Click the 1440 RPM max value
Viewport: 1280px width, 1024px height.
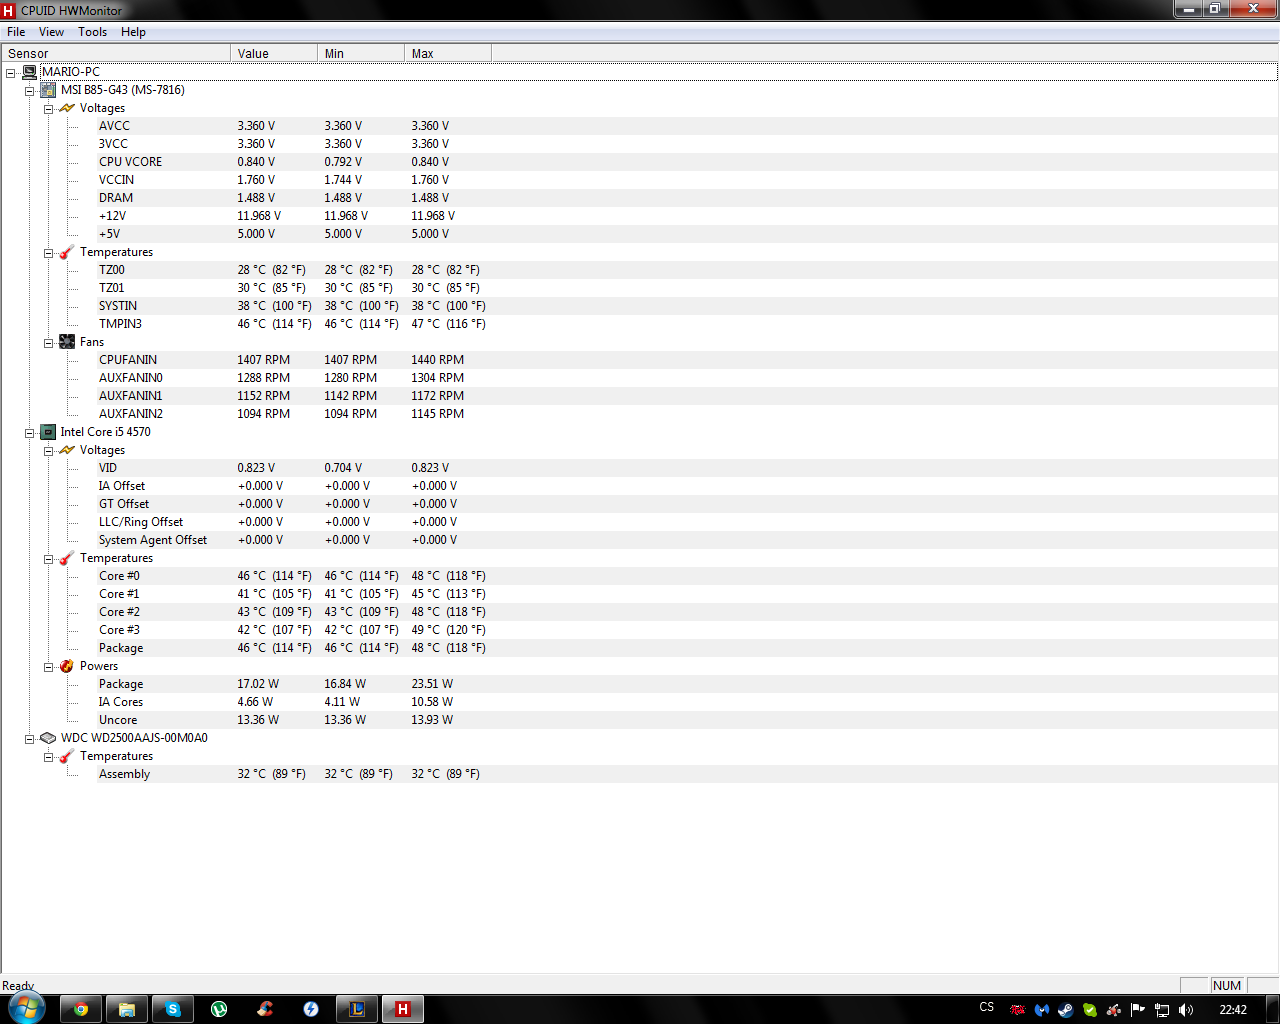pyautogui.click(x=437, y=360)
